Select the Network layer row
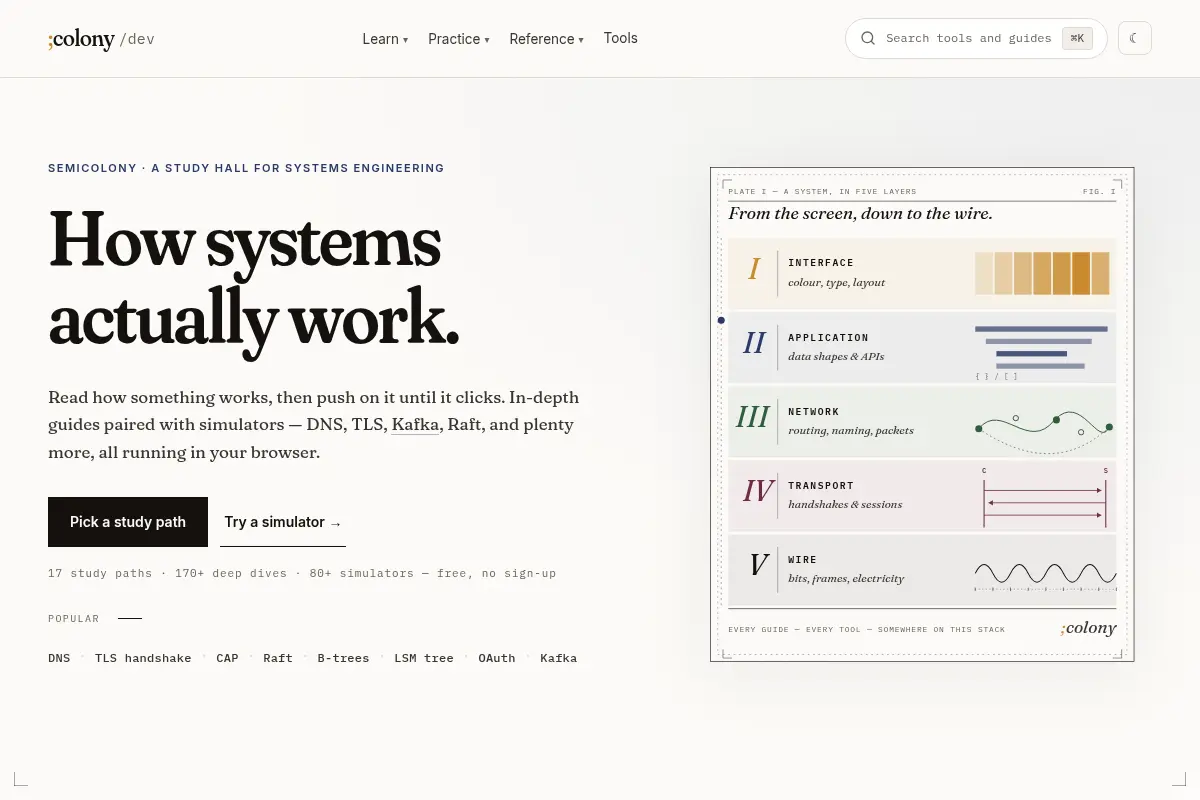 pyautogui.click(x=922, y=421)
